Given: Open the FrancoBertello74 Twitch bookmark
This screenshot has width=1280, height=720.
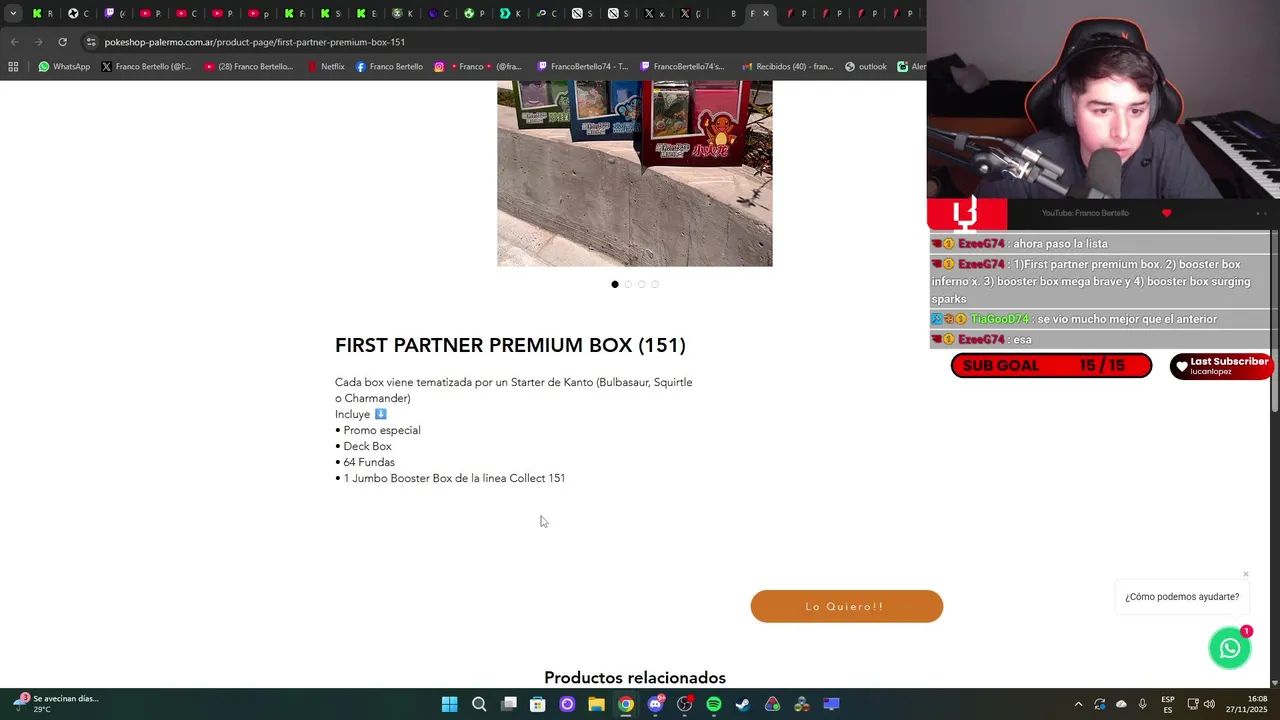Looking at the screenshot, I should click(x=582, y=67).
